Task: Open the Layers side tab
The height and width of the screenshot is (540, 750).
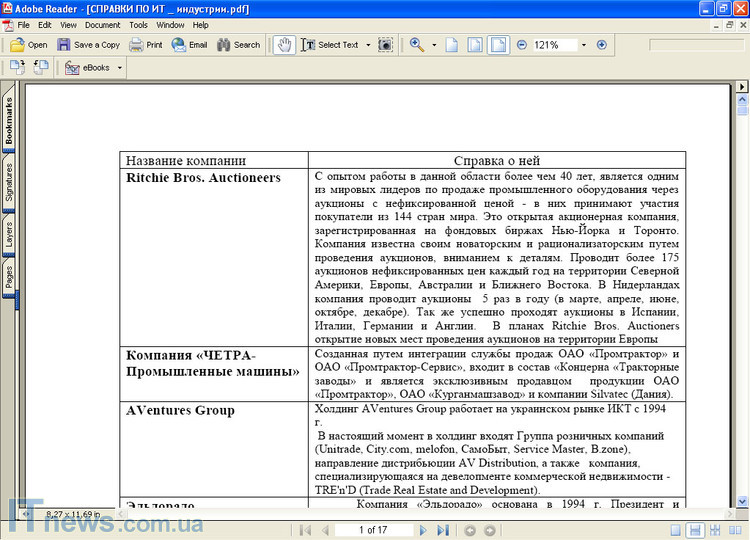Action: (x=9, y=235)
